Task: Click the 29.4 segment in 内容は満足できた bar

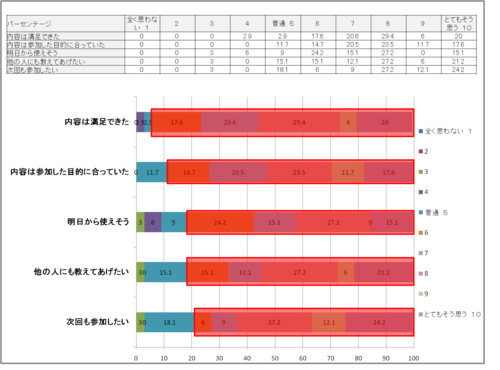Action: [299, 122]
